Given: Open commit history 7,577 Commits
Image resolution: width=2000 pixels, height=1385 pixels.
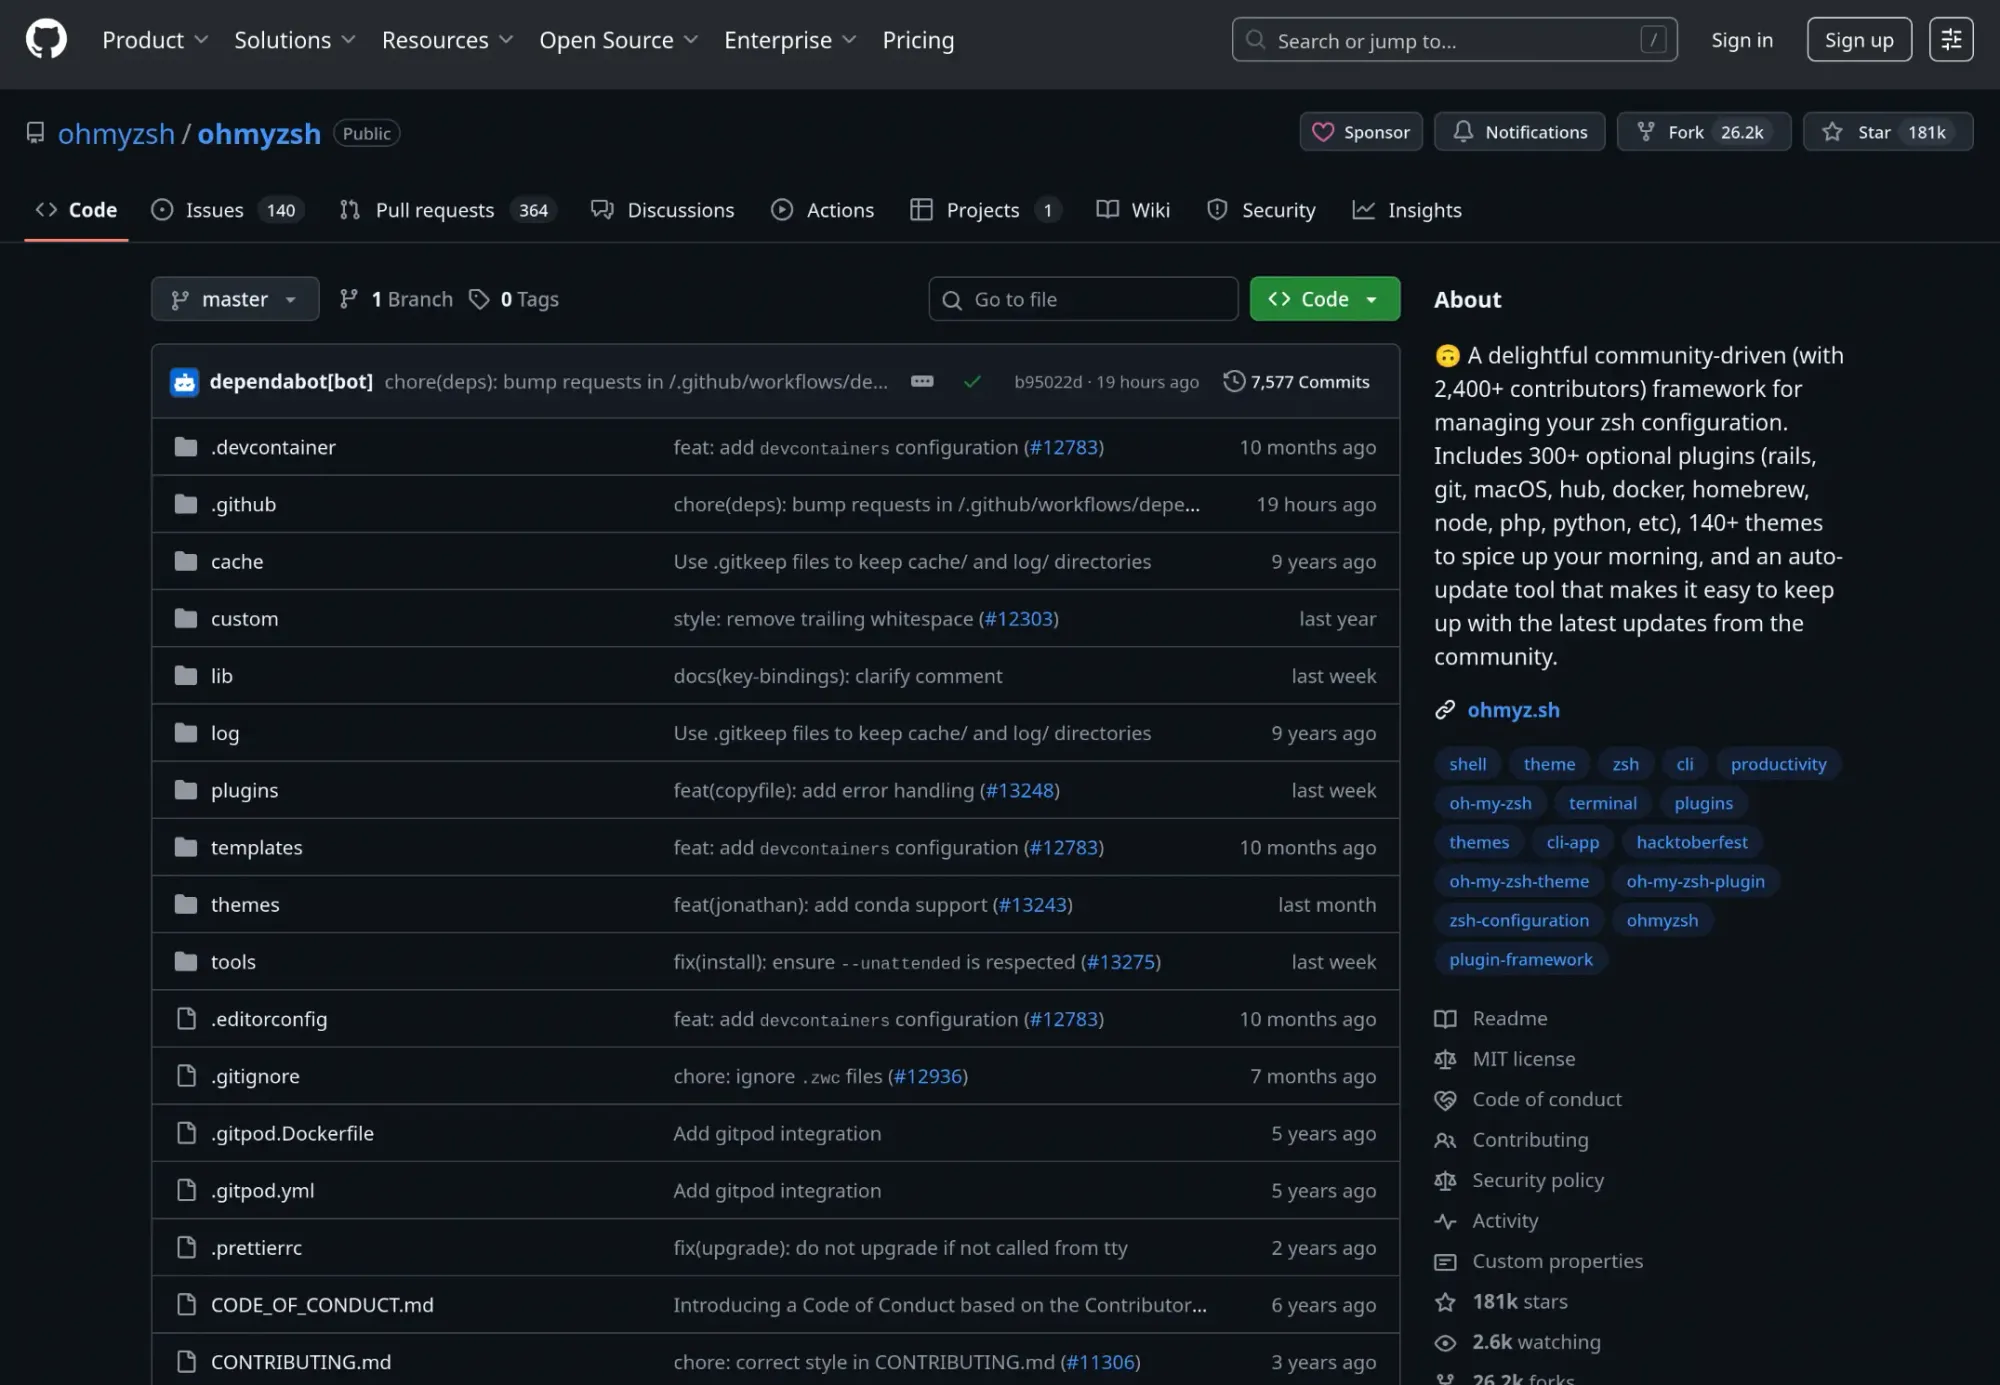Looking at the screenshot, I should pos(1296,382).
